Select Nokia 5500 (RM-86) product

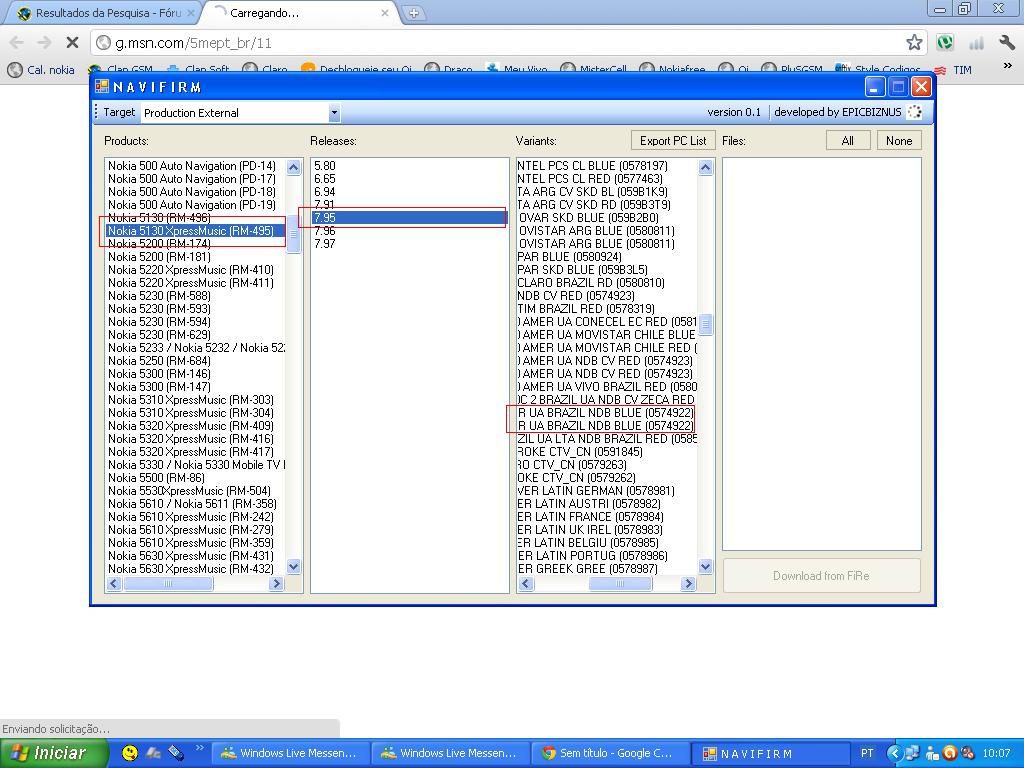coord(195,477)
